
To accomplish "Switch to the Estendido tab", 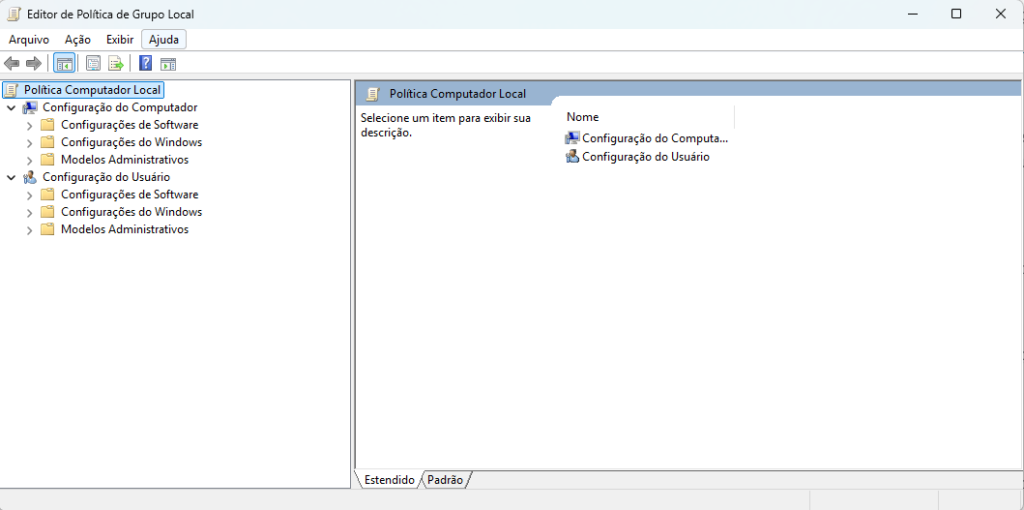I will pyautogui.click(x=389, y=480).
